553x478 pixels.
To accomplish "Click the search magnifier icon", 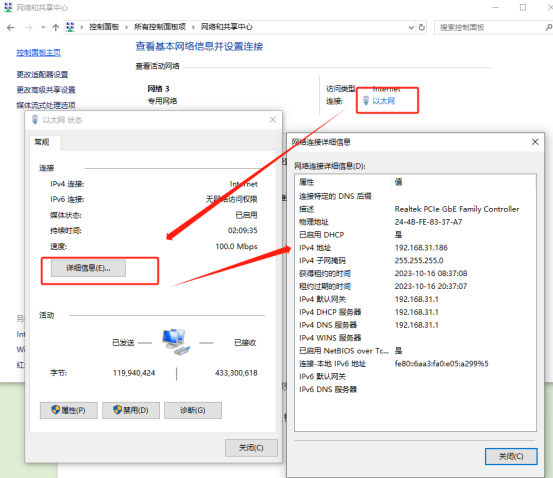I will point(548,27).
